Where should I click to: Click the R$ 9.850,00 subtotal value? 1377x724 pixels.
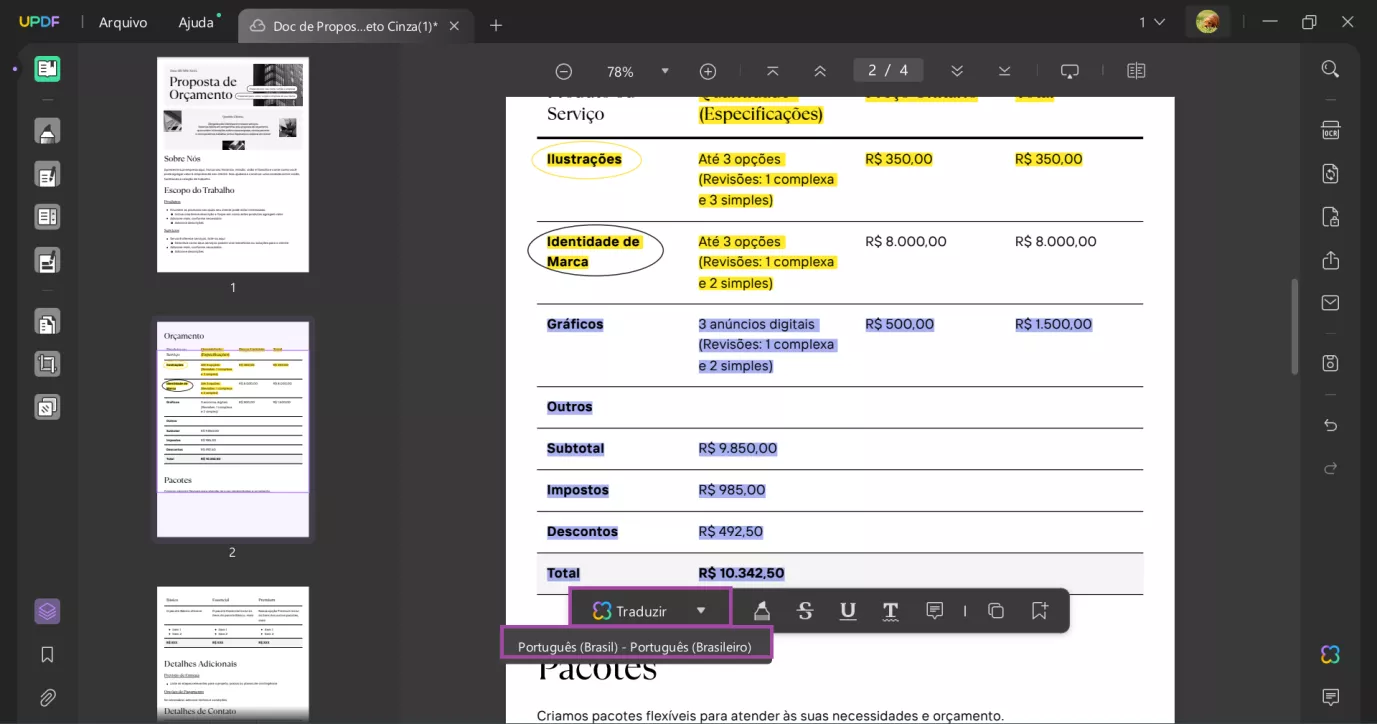[x=738, y=449]
